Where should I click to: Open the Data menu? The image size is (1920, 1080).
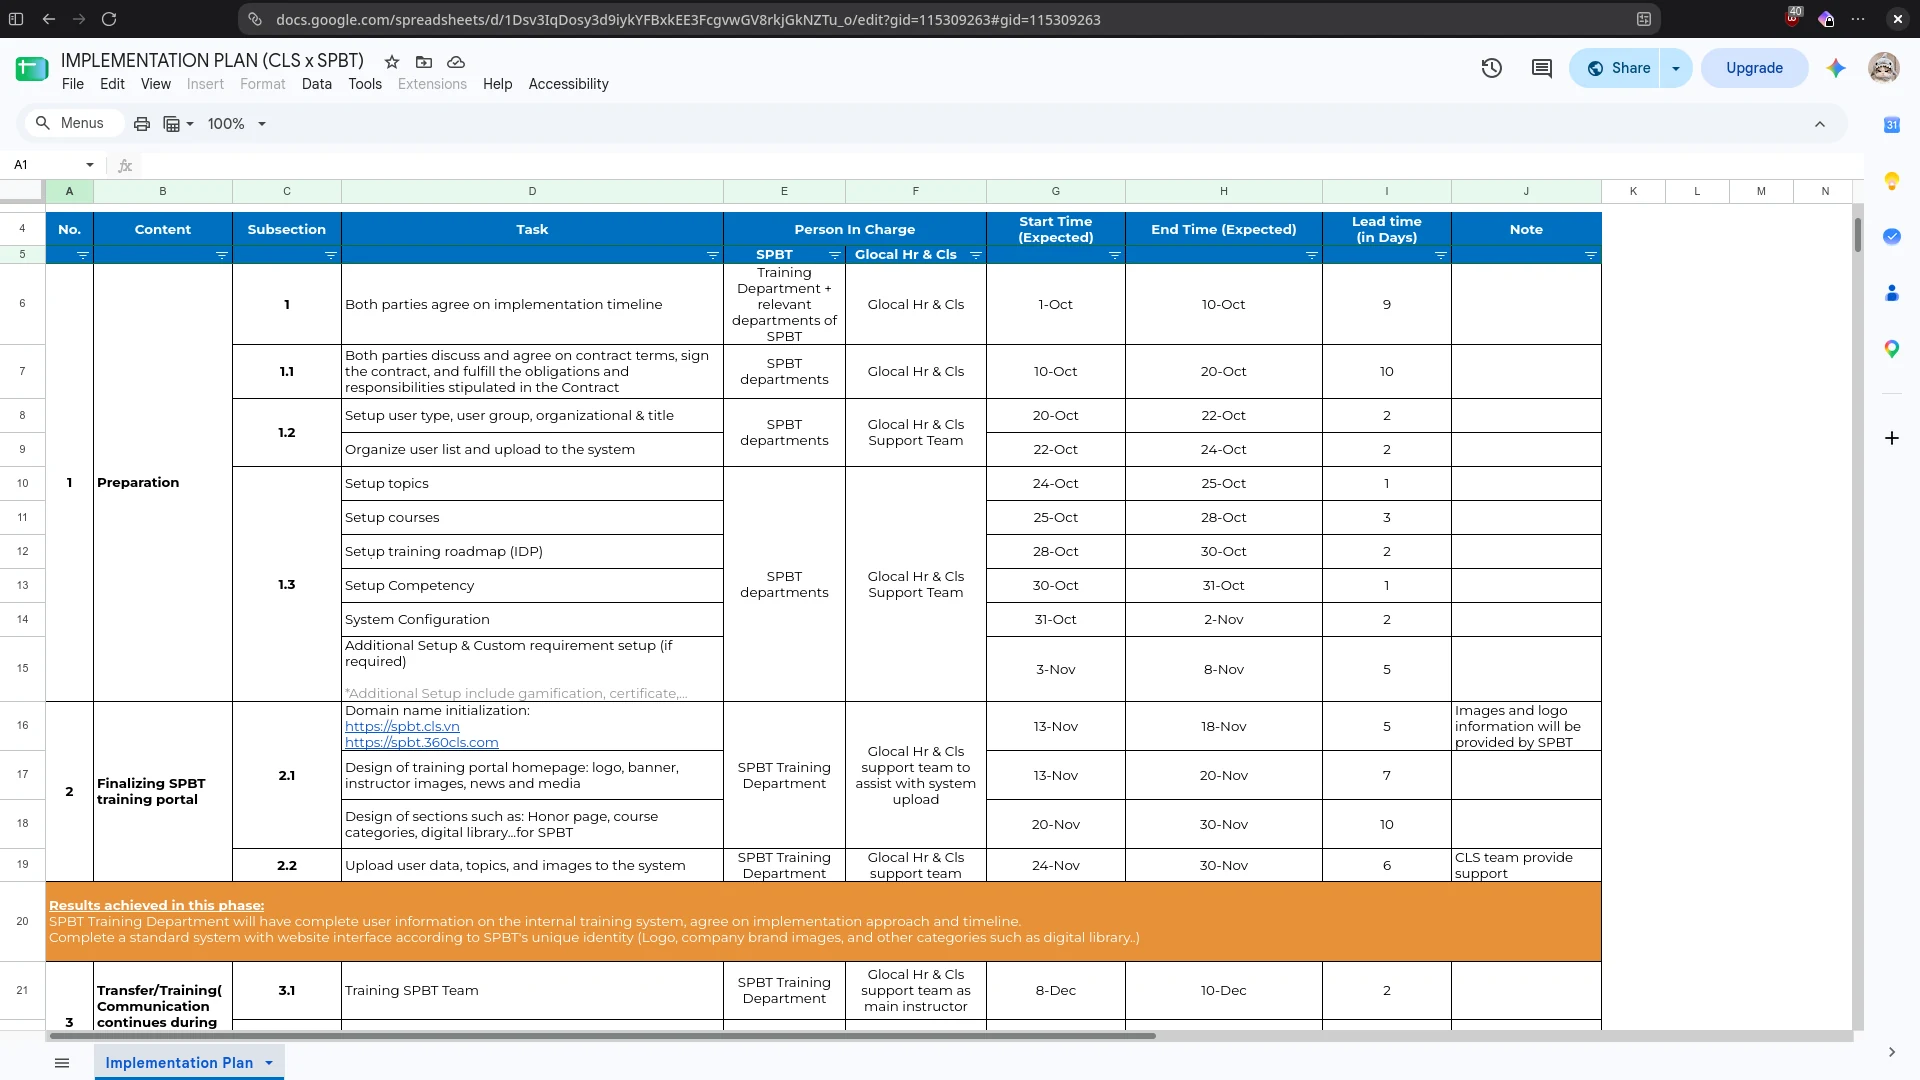pyautogui.click(x=317, y=84)
